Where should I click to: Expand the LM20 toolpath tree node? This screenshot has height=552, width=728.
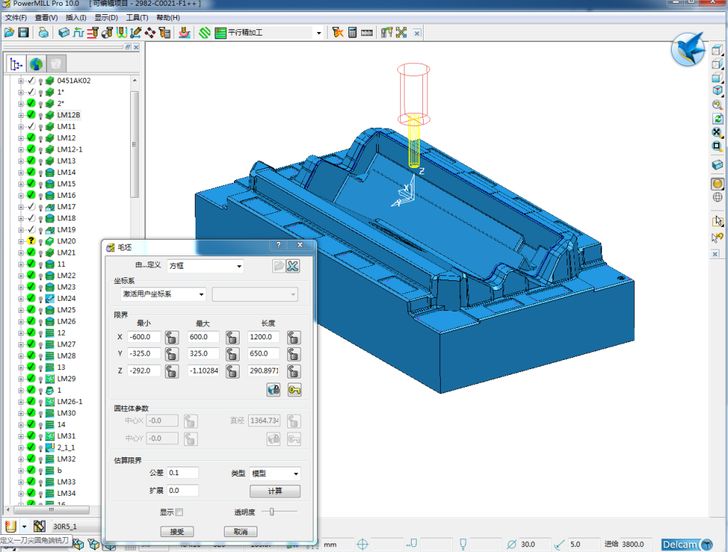(20, 241)
